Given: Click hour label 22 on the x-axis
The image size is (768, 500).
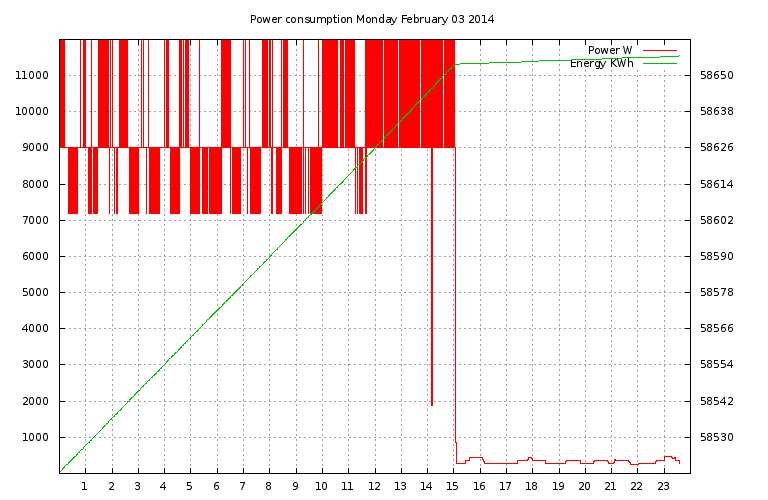Looking at the screenshot, I should tap(636, 486).
